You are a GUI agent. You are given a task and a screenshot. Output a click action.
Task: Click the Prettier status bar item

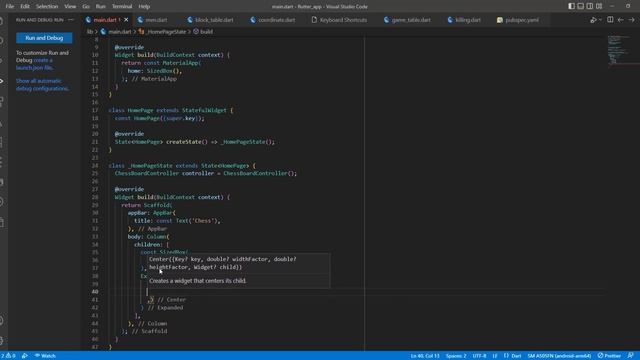point(609,356)
